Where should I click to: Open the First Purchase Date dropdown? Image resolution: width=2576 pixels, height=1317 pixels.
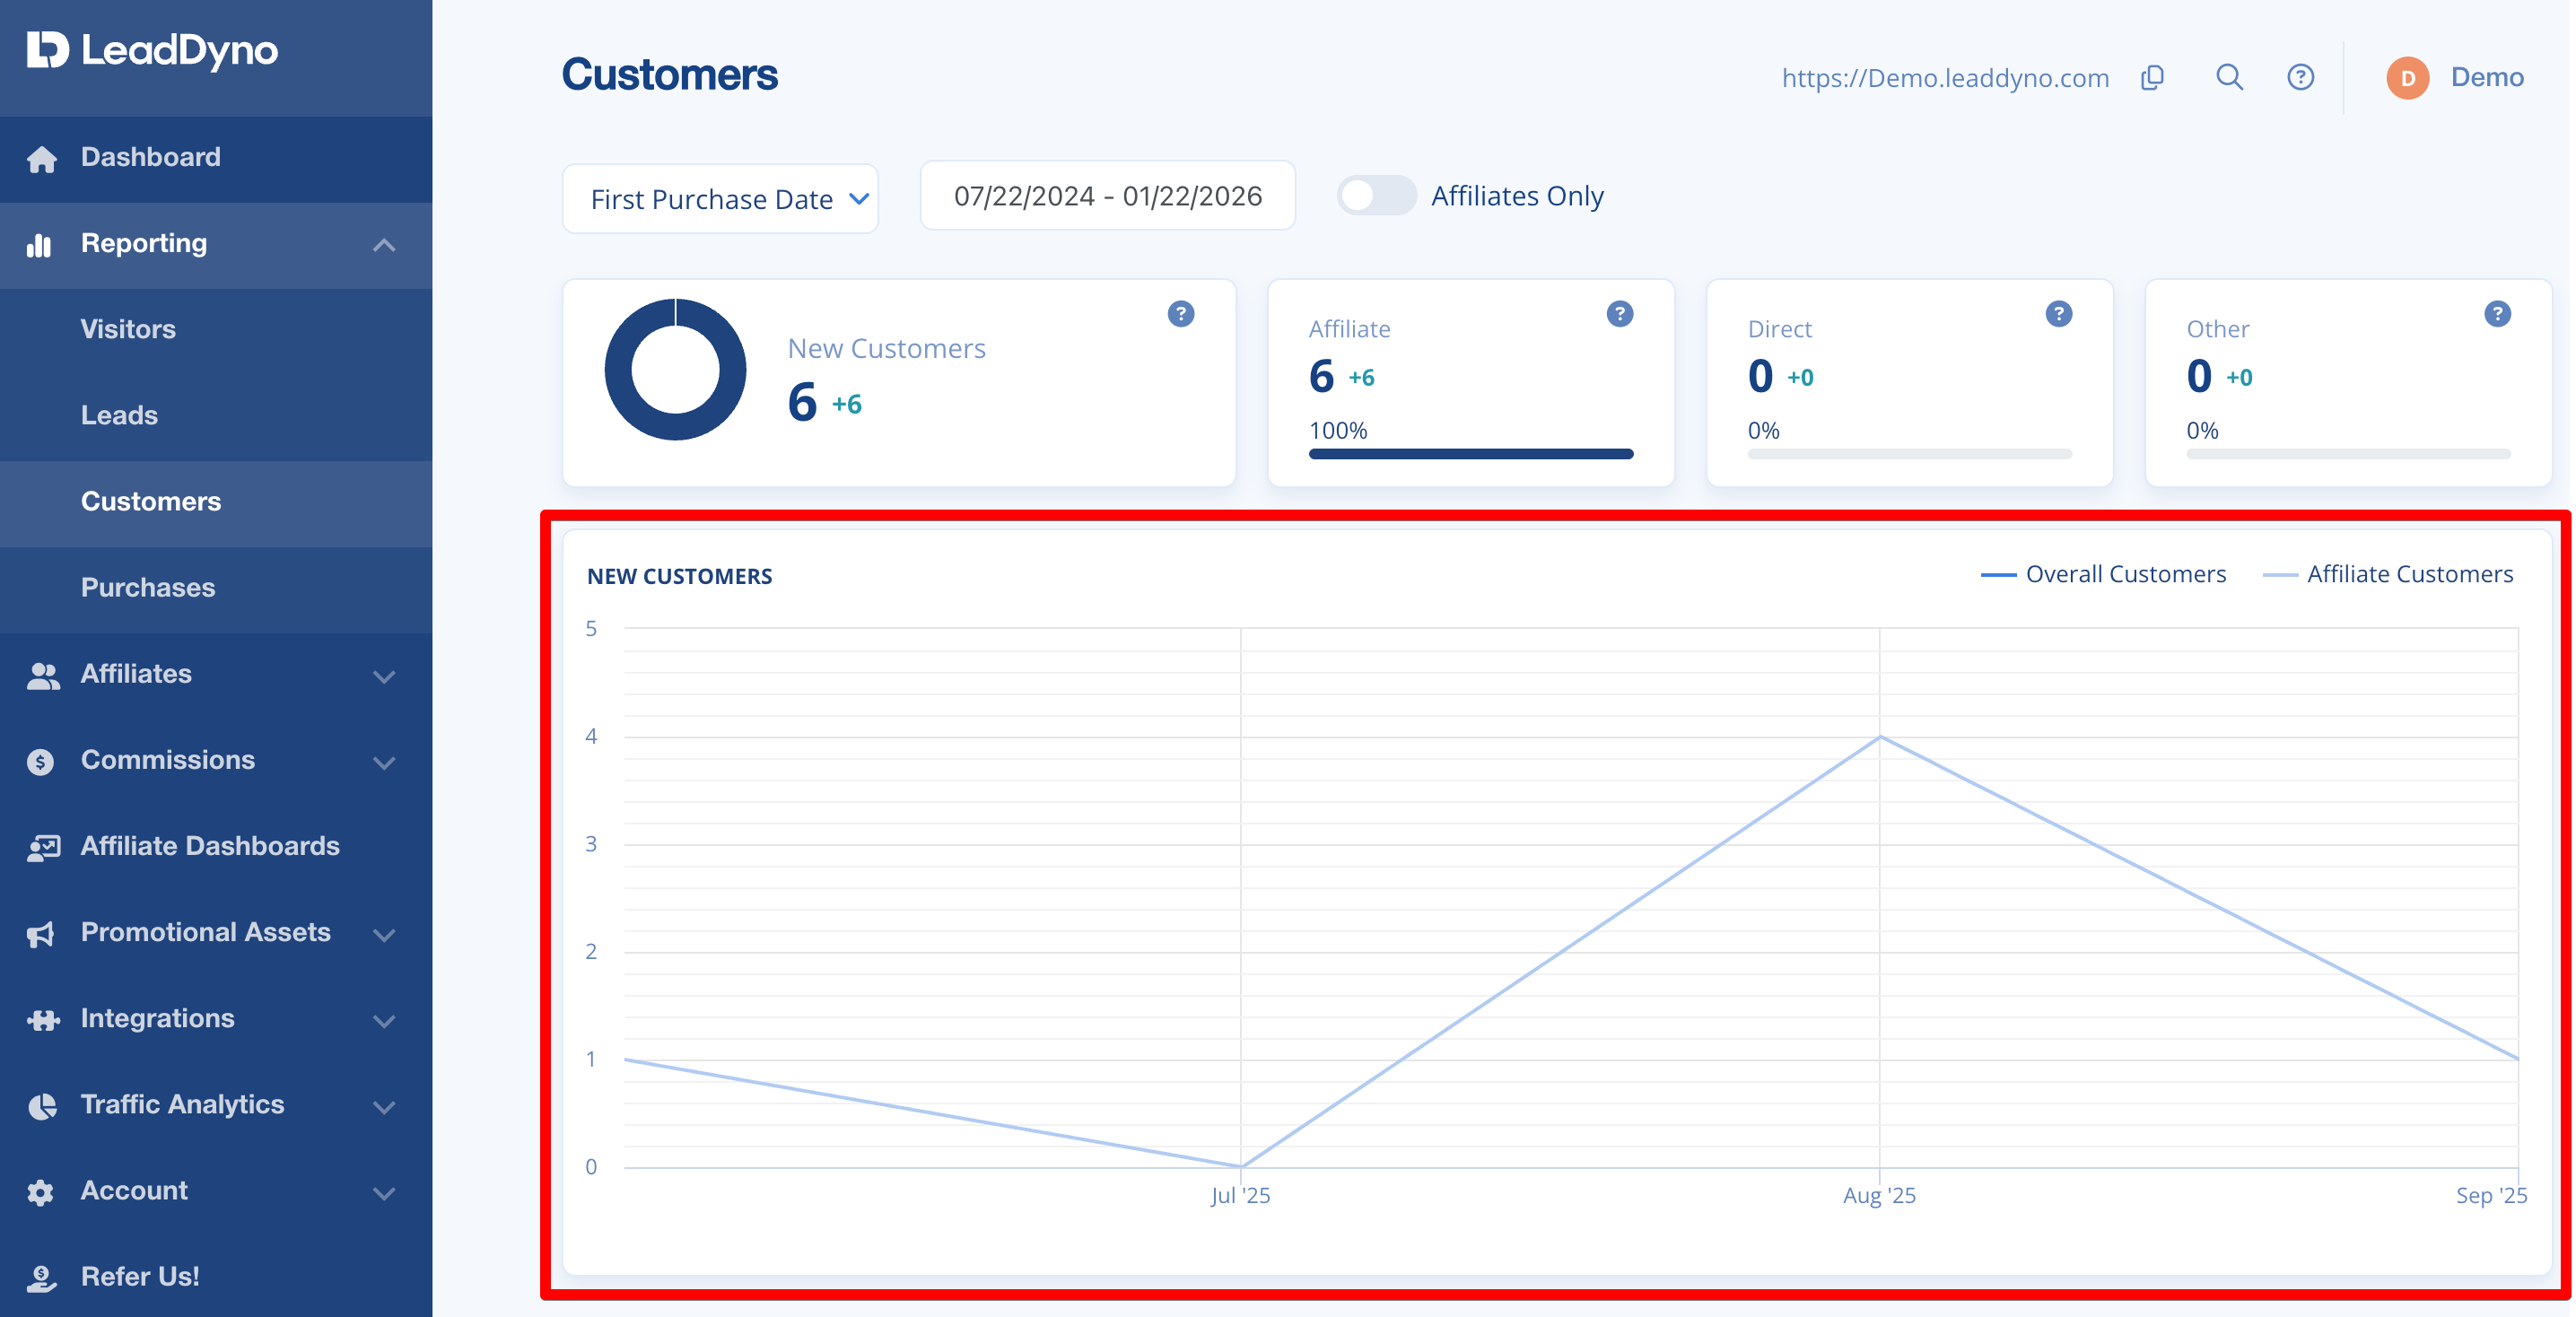(x=720, y=199)
